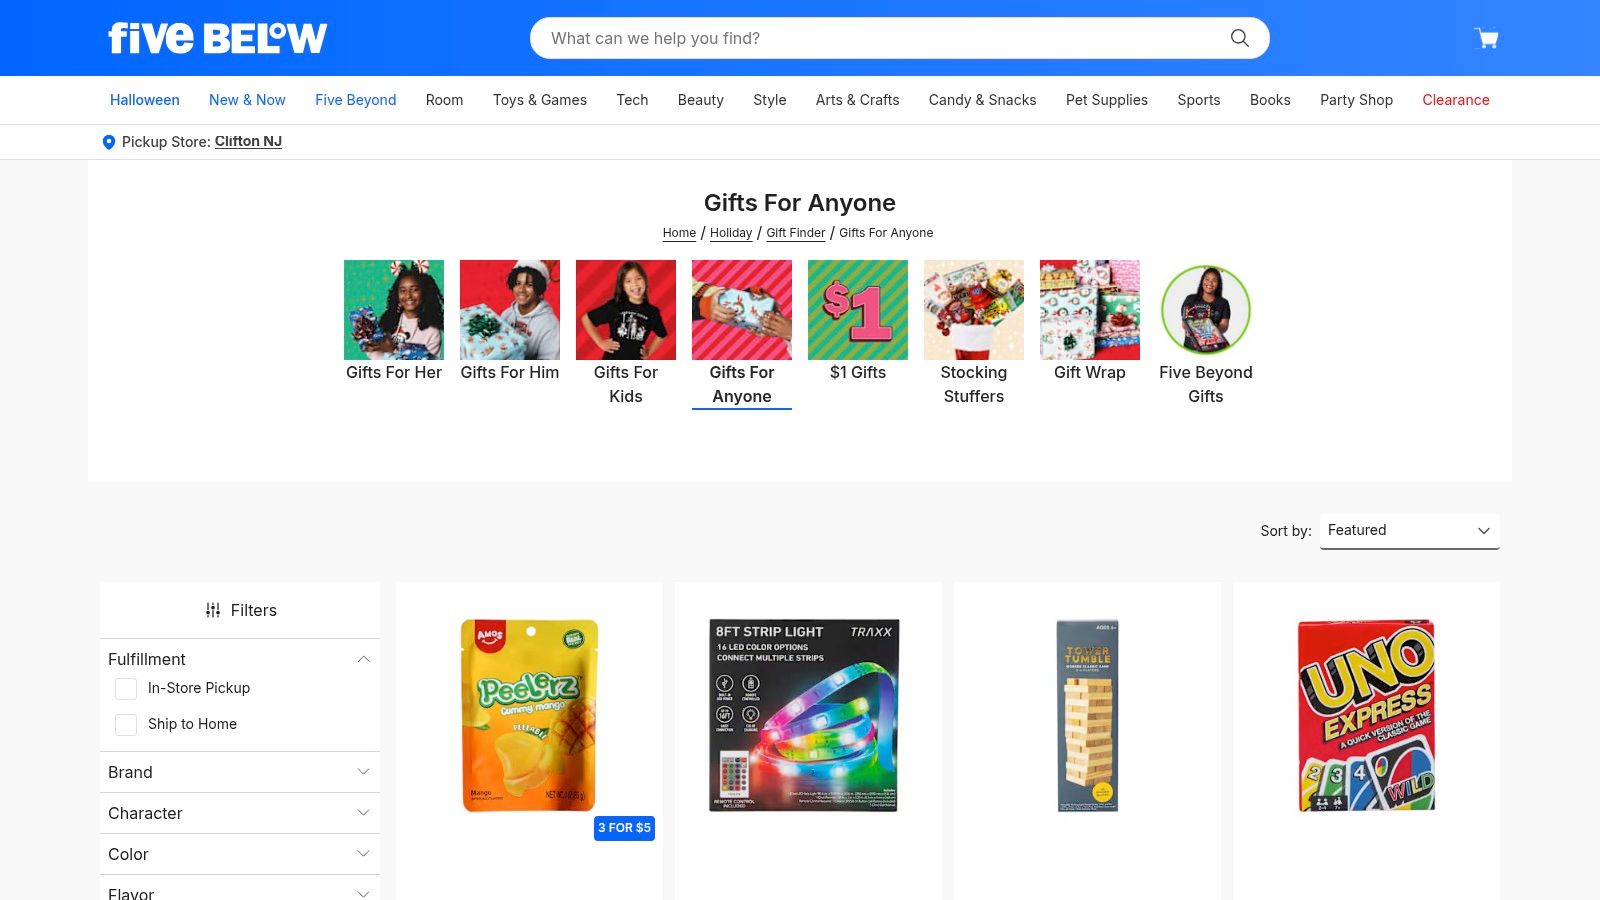
Task: Open the UNO Express product thumbnail
Action: point(1366,715)
